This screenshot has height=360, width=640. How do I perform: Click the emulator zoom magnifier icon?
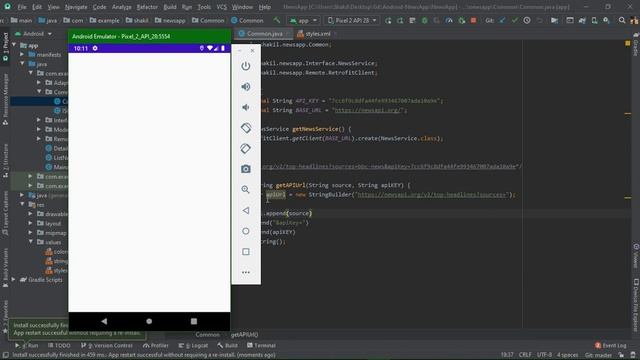click(x=246, y=190)
